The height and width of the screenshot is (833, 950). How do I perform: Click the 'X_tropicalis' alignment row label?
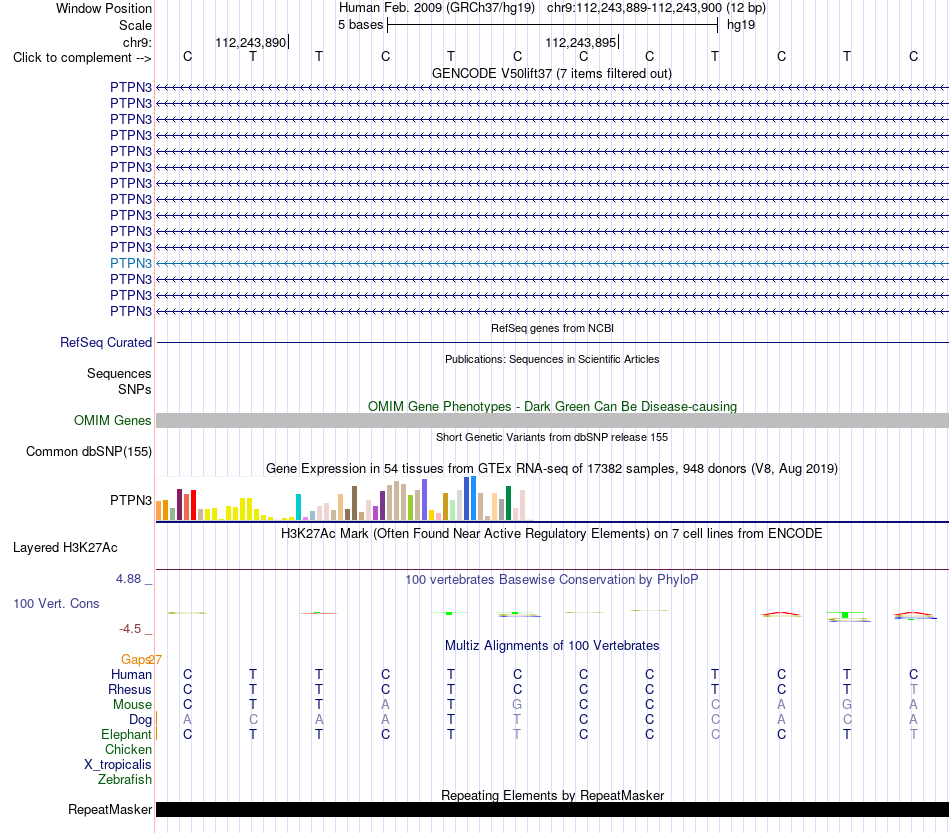click(118, 765)
